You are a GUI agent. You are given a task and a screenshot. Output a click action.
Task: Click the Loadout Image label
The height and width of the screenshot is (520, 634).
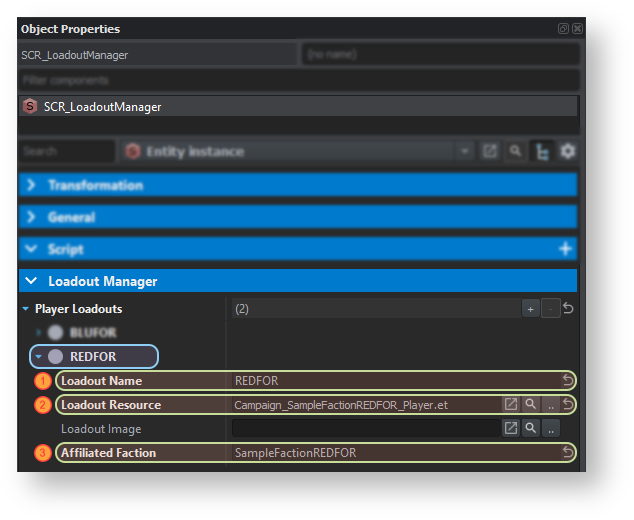click(101, 429)
